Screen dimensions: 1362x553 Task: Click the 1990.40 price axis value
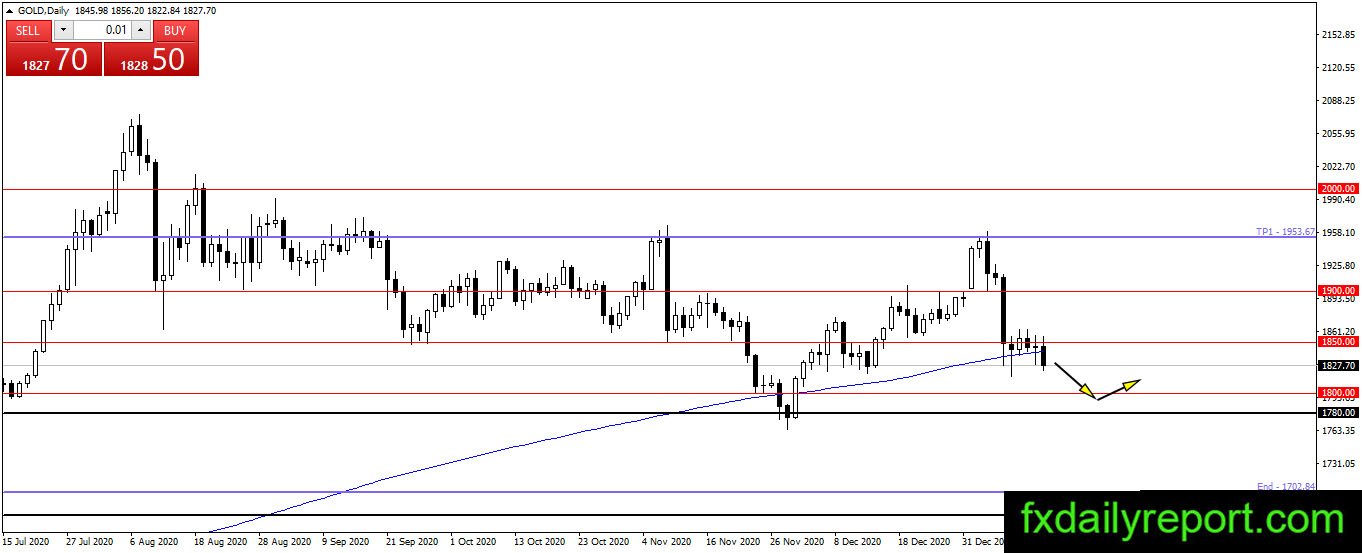coord(1338,200)
